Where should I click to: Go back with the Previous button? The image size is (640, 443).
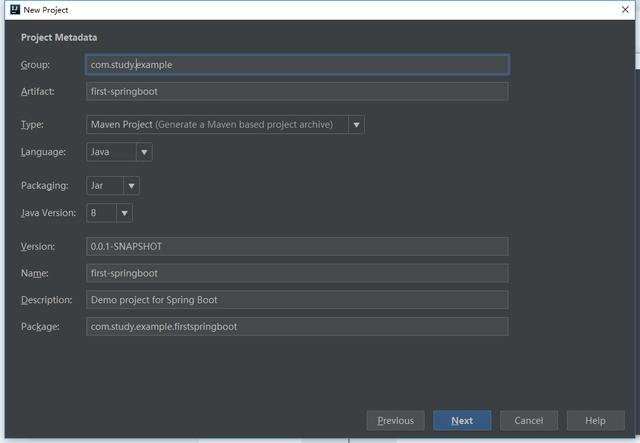[396, 421]
